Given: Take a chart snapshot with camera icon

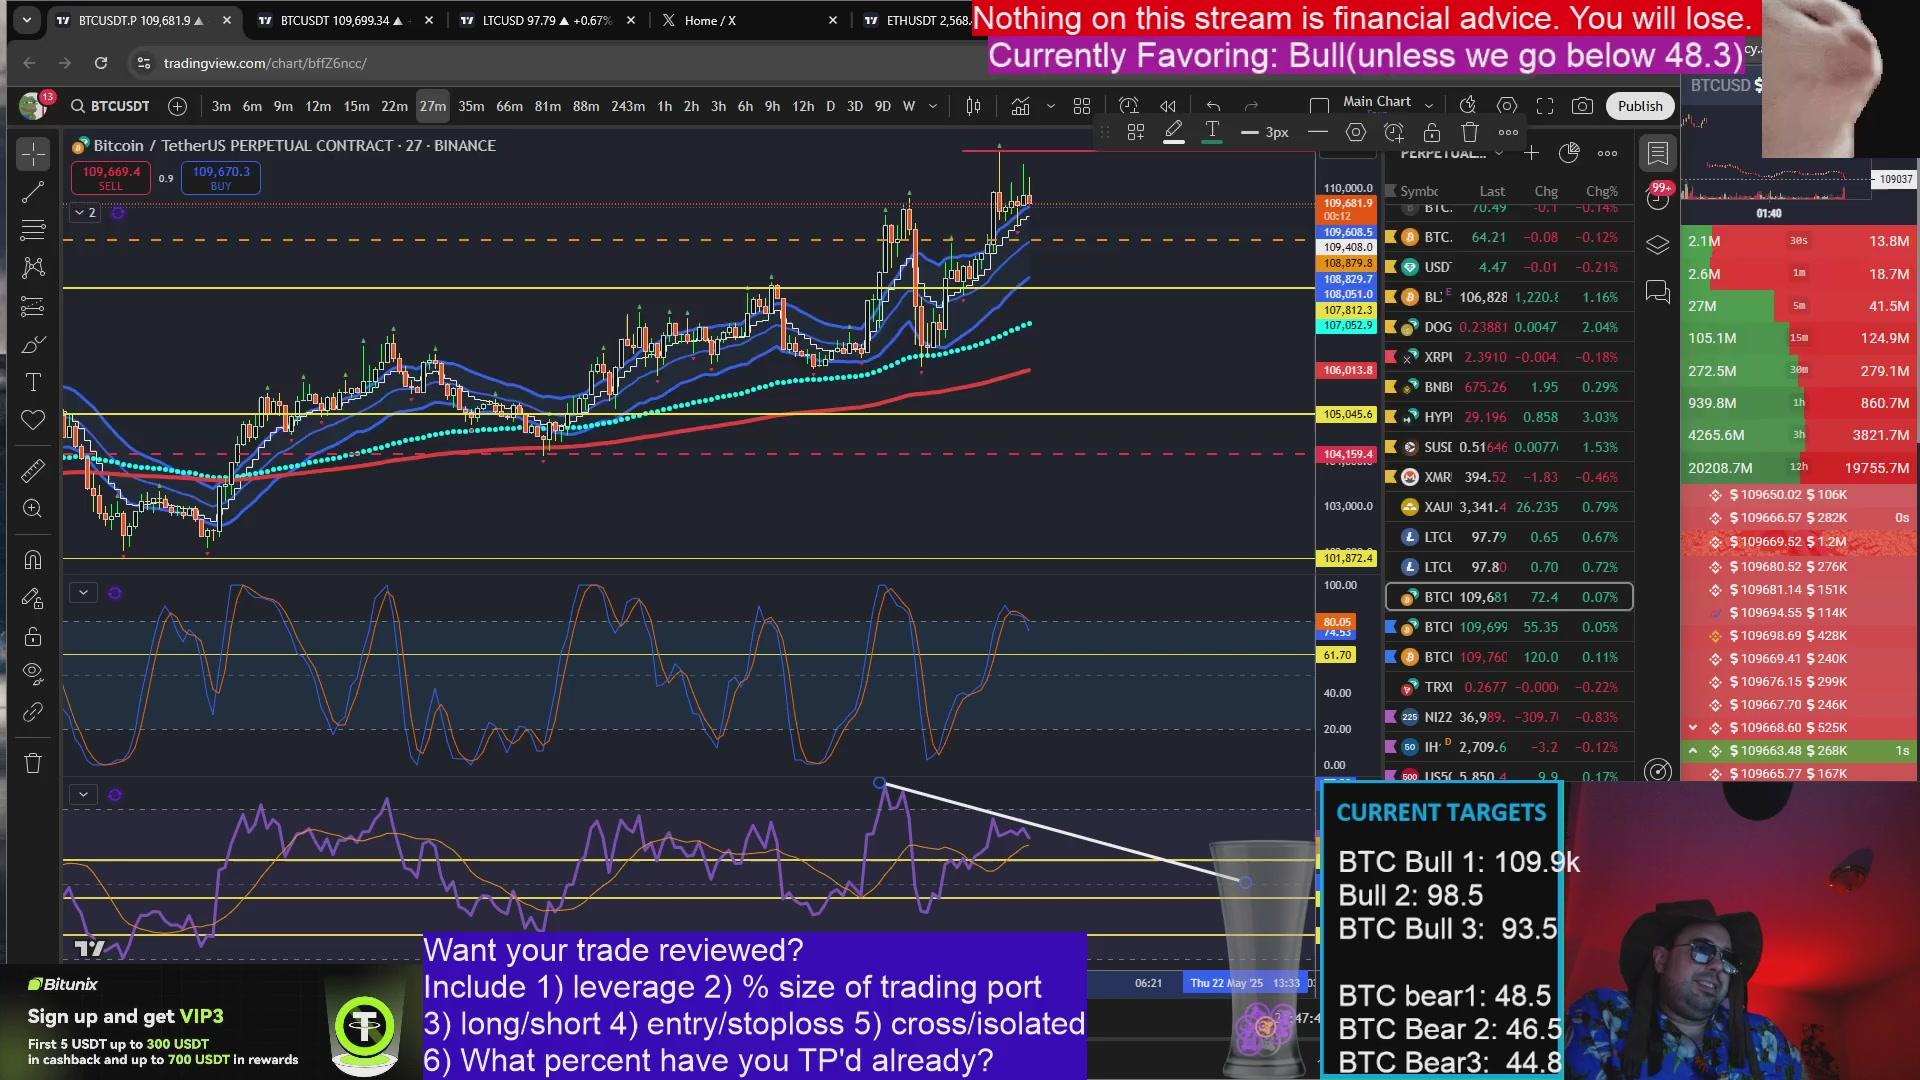Looking at the screenshot, I should pos(1582,106).
